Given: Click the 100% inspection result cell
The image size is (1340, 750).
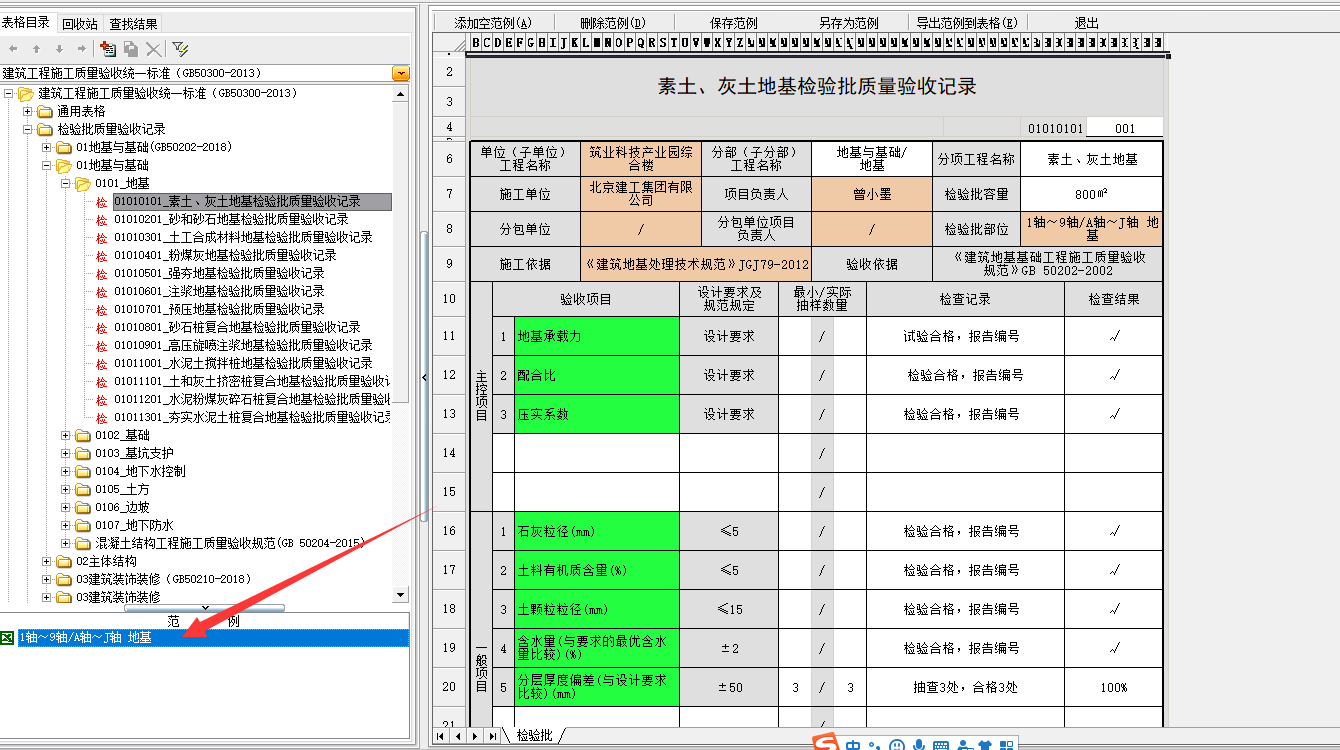Looking at the screenshot, I should (x=1114, y=687).
